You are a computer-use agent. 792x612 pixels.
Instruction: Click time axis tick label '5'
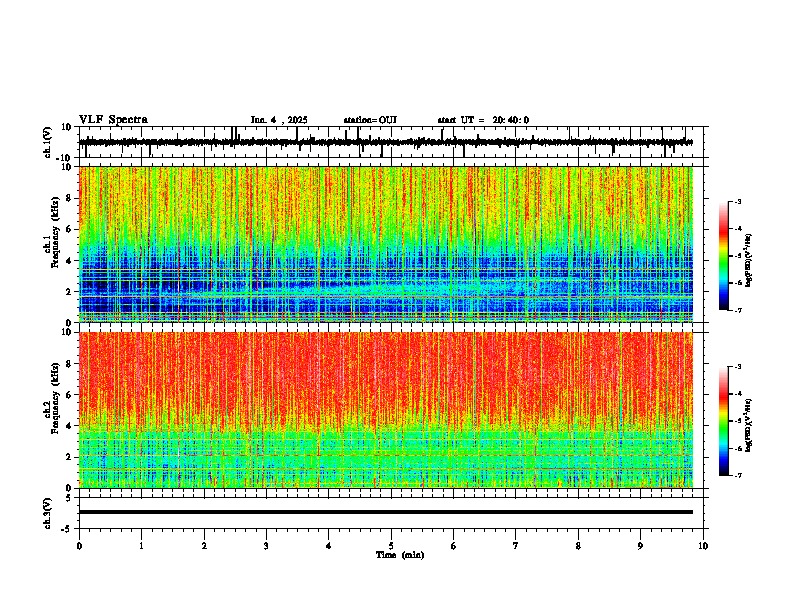(391, 546)
